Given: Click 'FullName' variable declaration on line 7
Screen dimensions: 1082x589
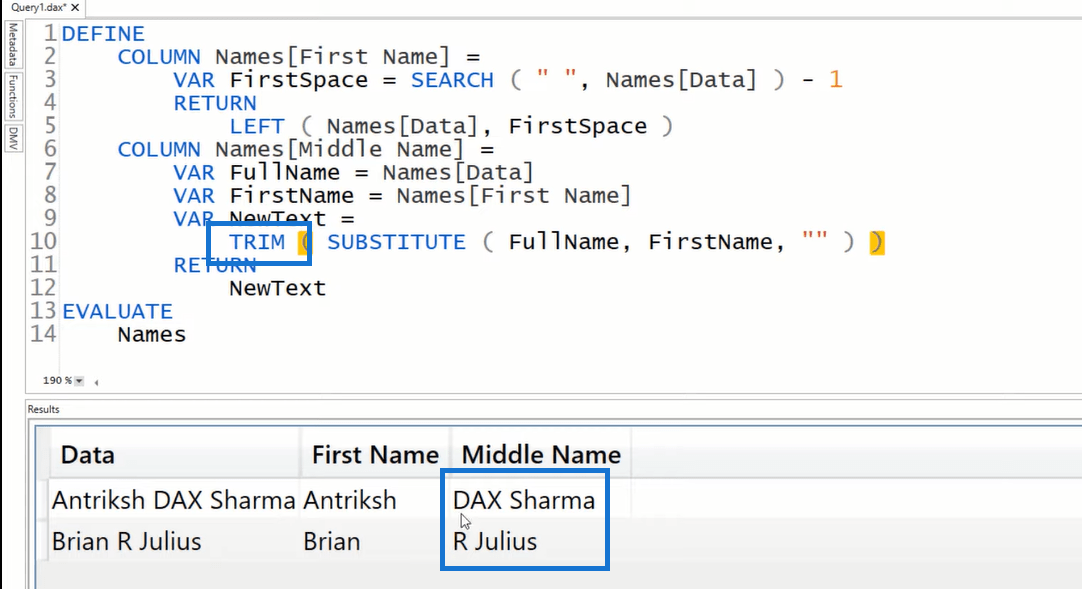Looking at the screenshot, I should (284, 172).
